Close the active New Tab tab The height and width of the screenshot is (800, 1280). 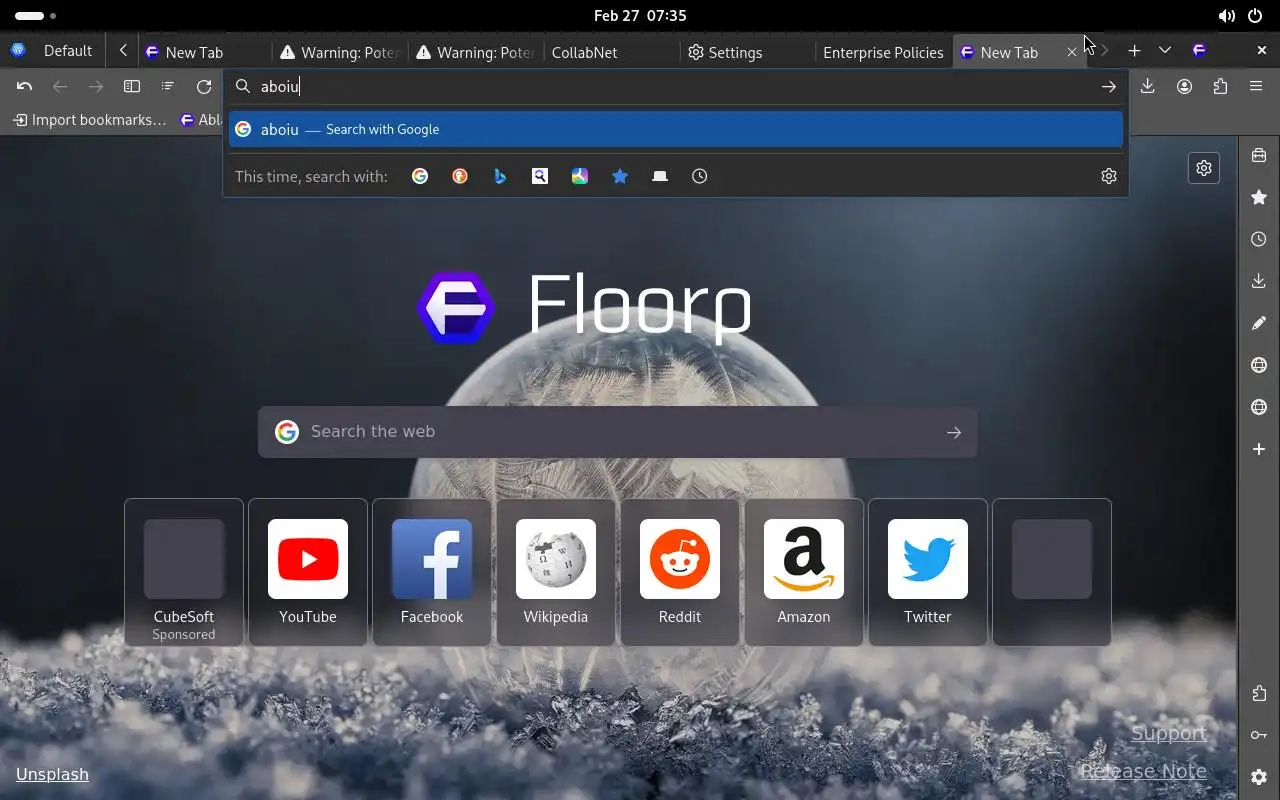coord(1072,52)
